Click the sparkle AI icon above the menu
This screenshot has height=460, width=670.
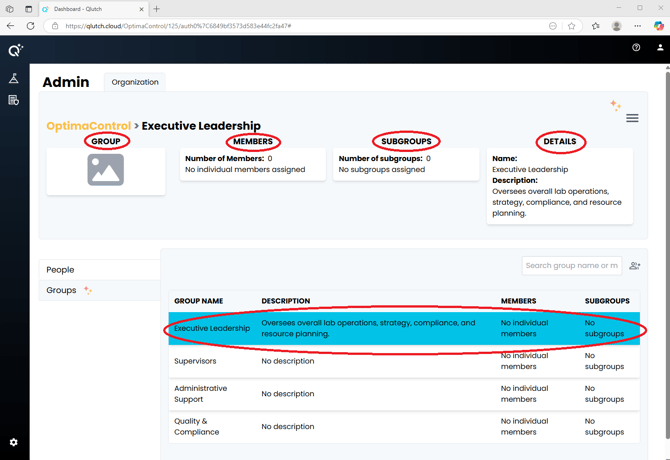coord(615,105)
